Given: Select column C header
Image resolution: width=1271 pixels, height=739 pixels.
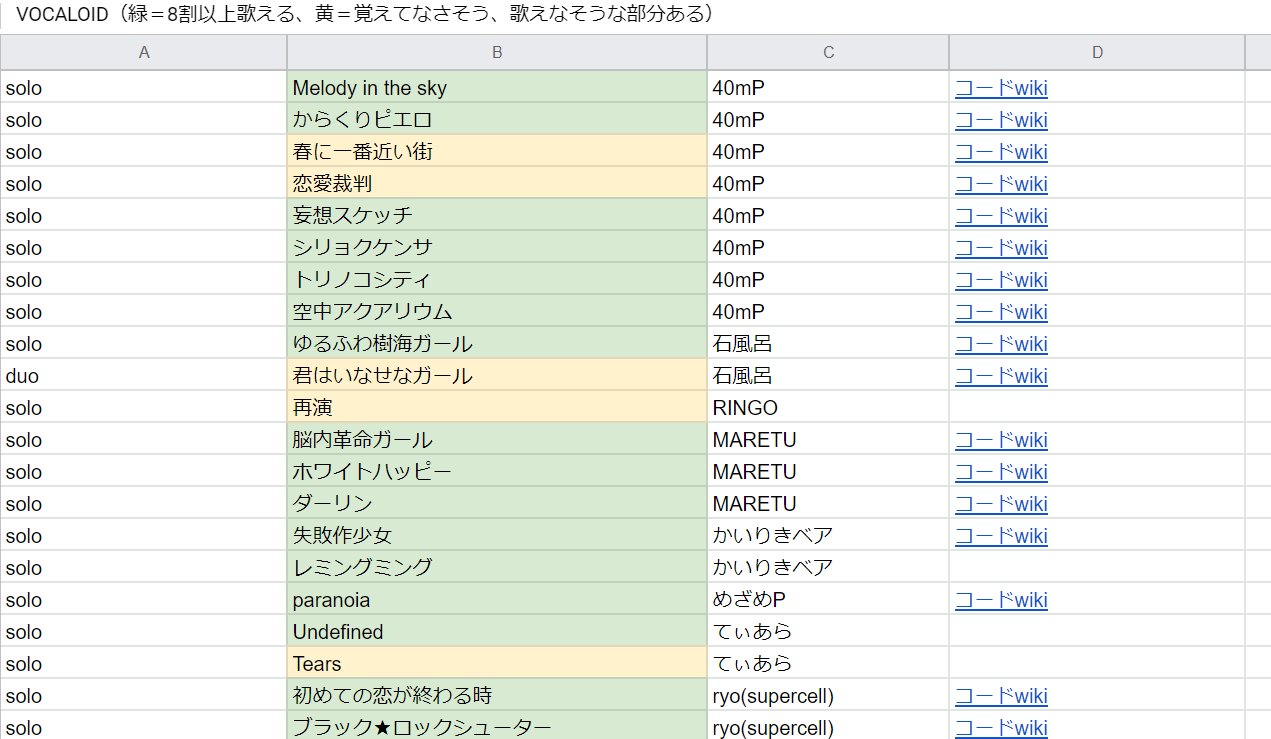Looking at the screenshot, I should pos(828,52).
